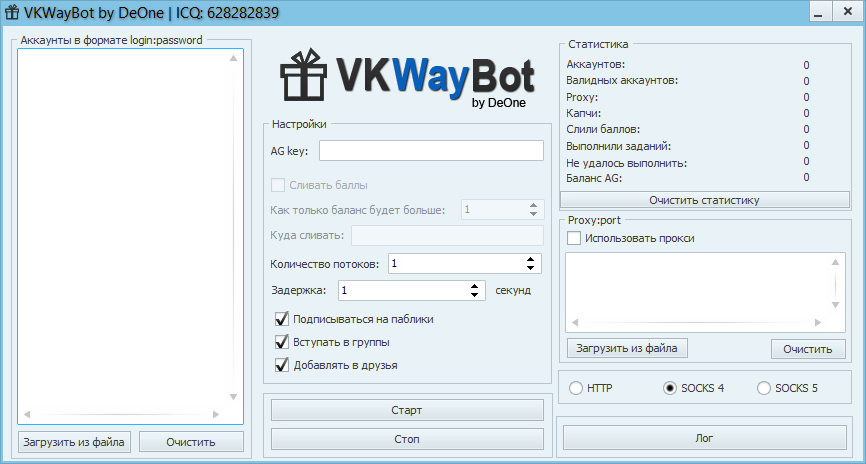Toggle the 'Сливать баллы' checkbox
866x464 pixels.
point(278,185)
